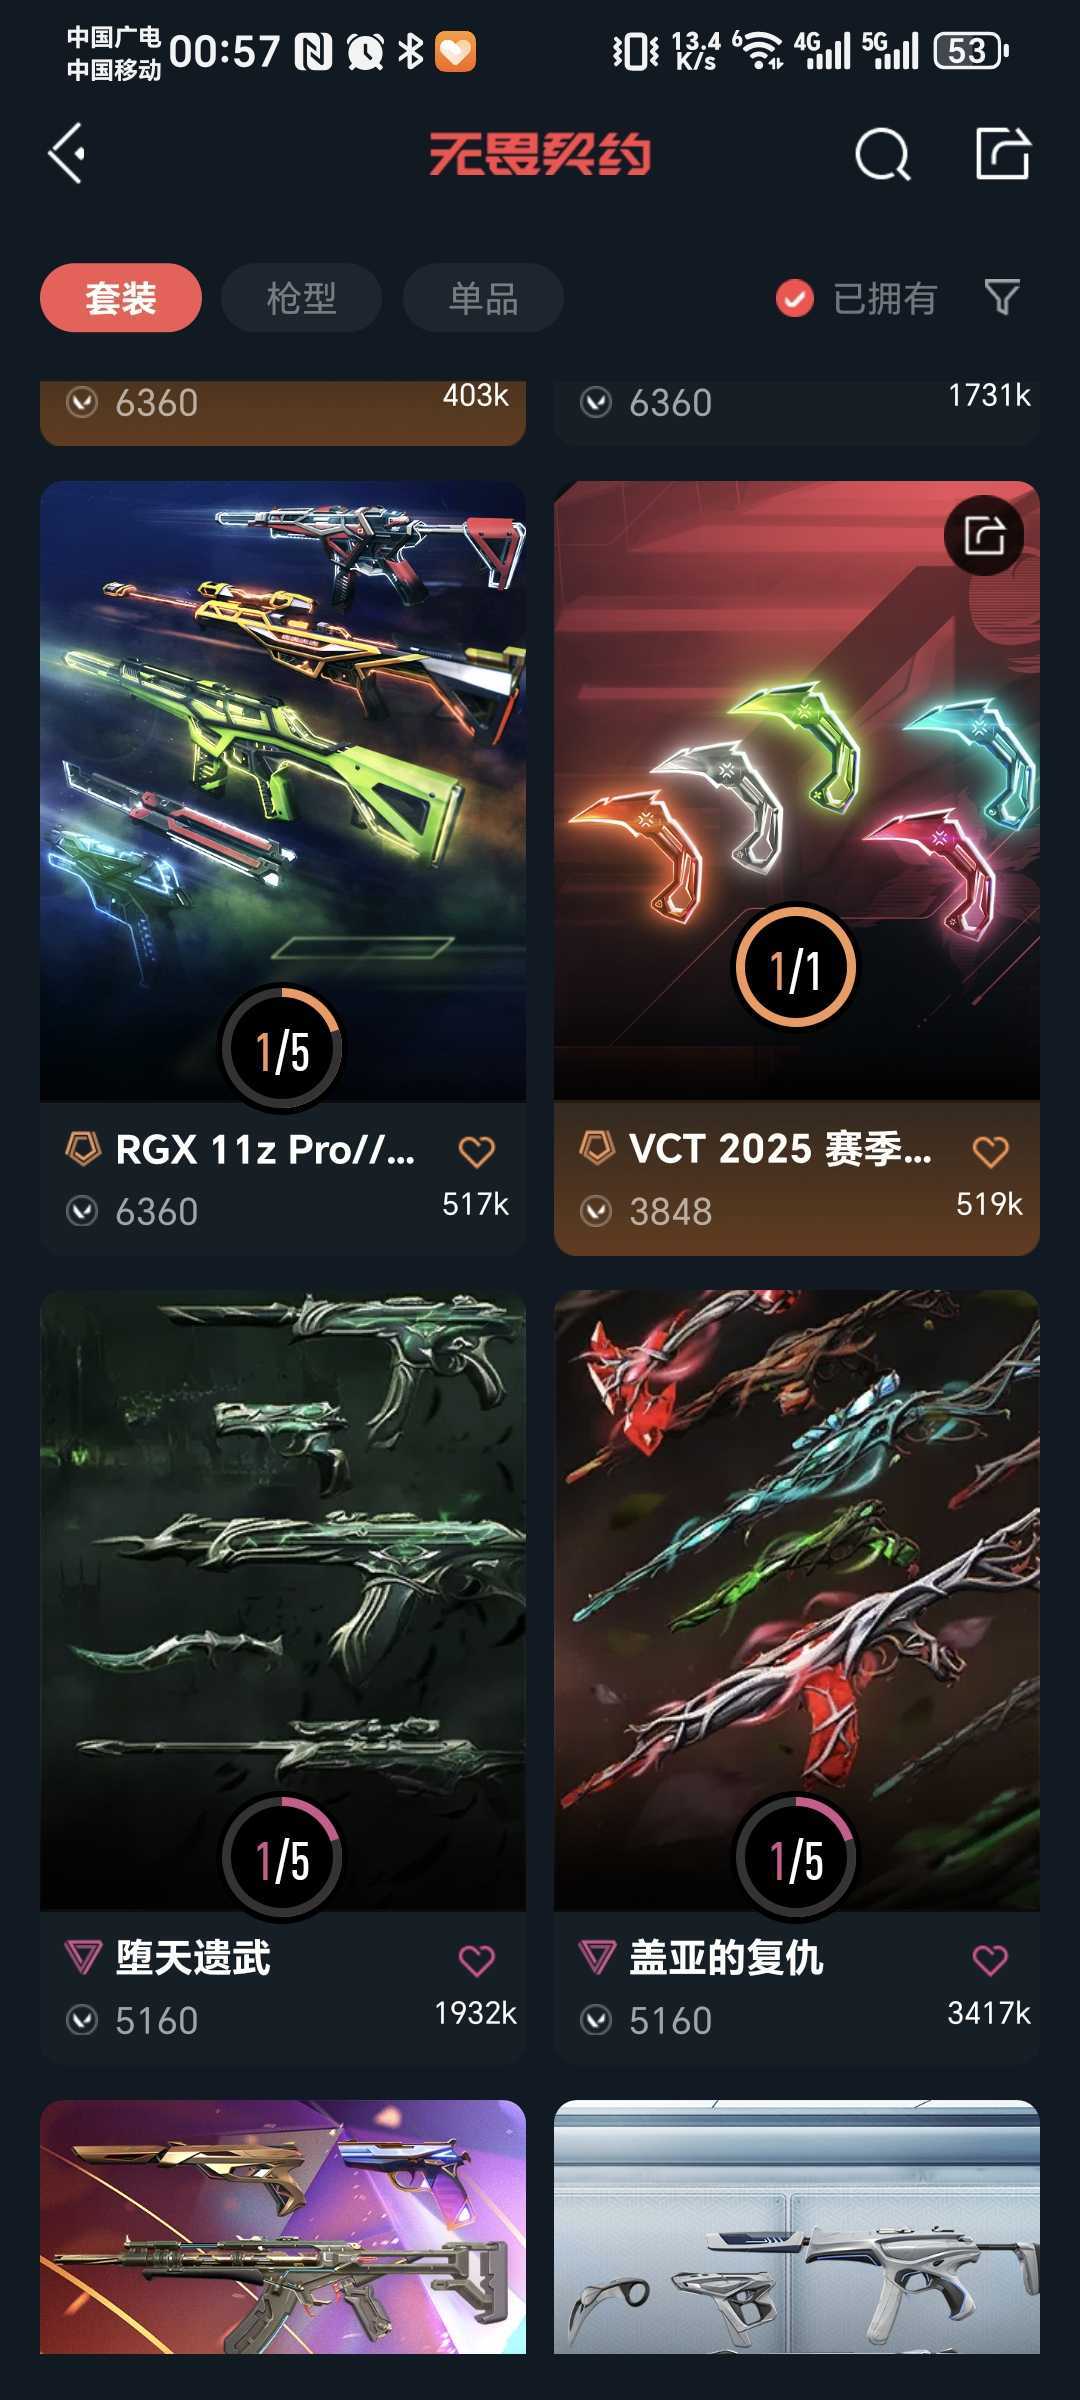Switch to the 单品 tab
The width and height of the screenshot is (1080, 2400).
click(x=483, y=298)
